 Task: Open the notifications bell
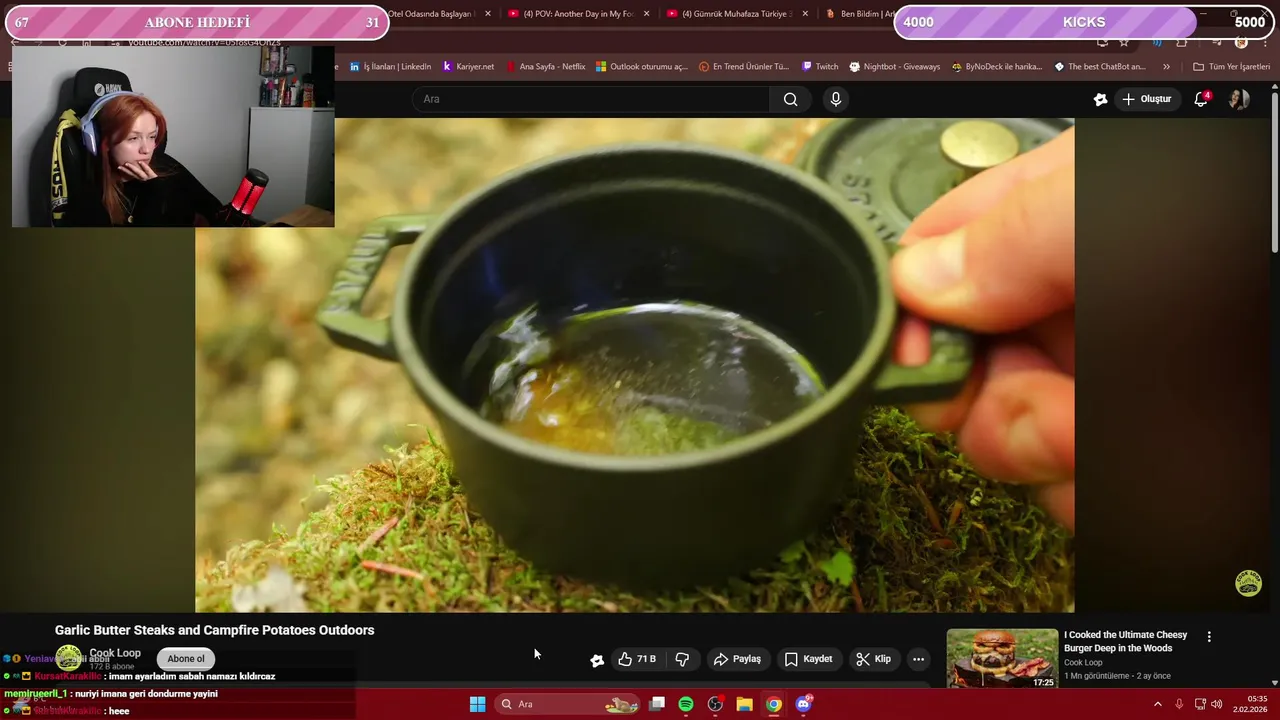(x=1201, y=99)
